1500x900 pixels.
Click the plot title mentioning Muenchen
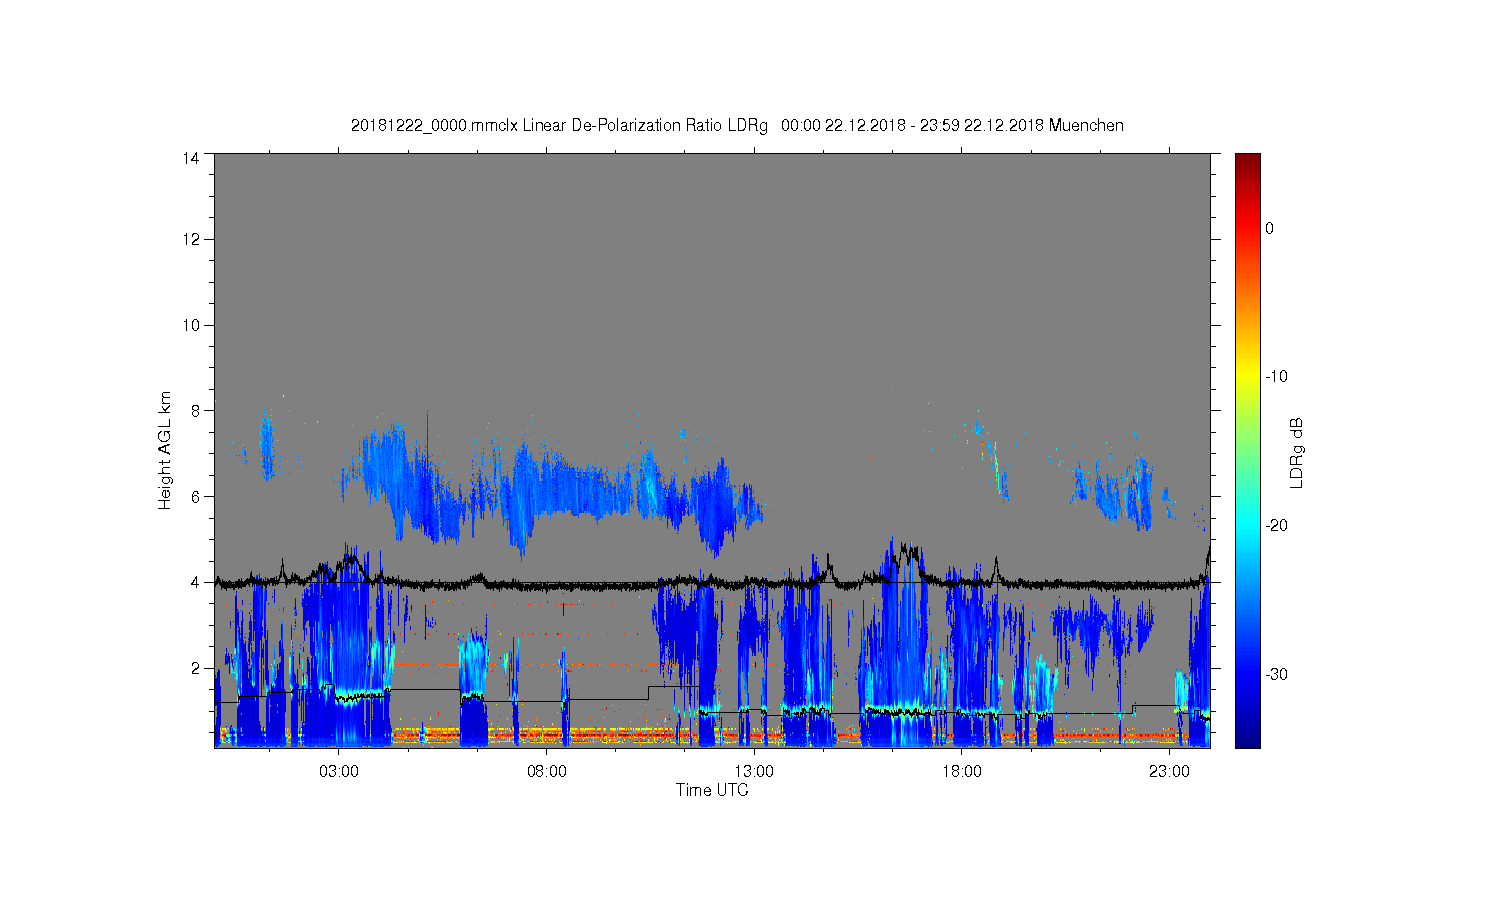pos(737,126)
